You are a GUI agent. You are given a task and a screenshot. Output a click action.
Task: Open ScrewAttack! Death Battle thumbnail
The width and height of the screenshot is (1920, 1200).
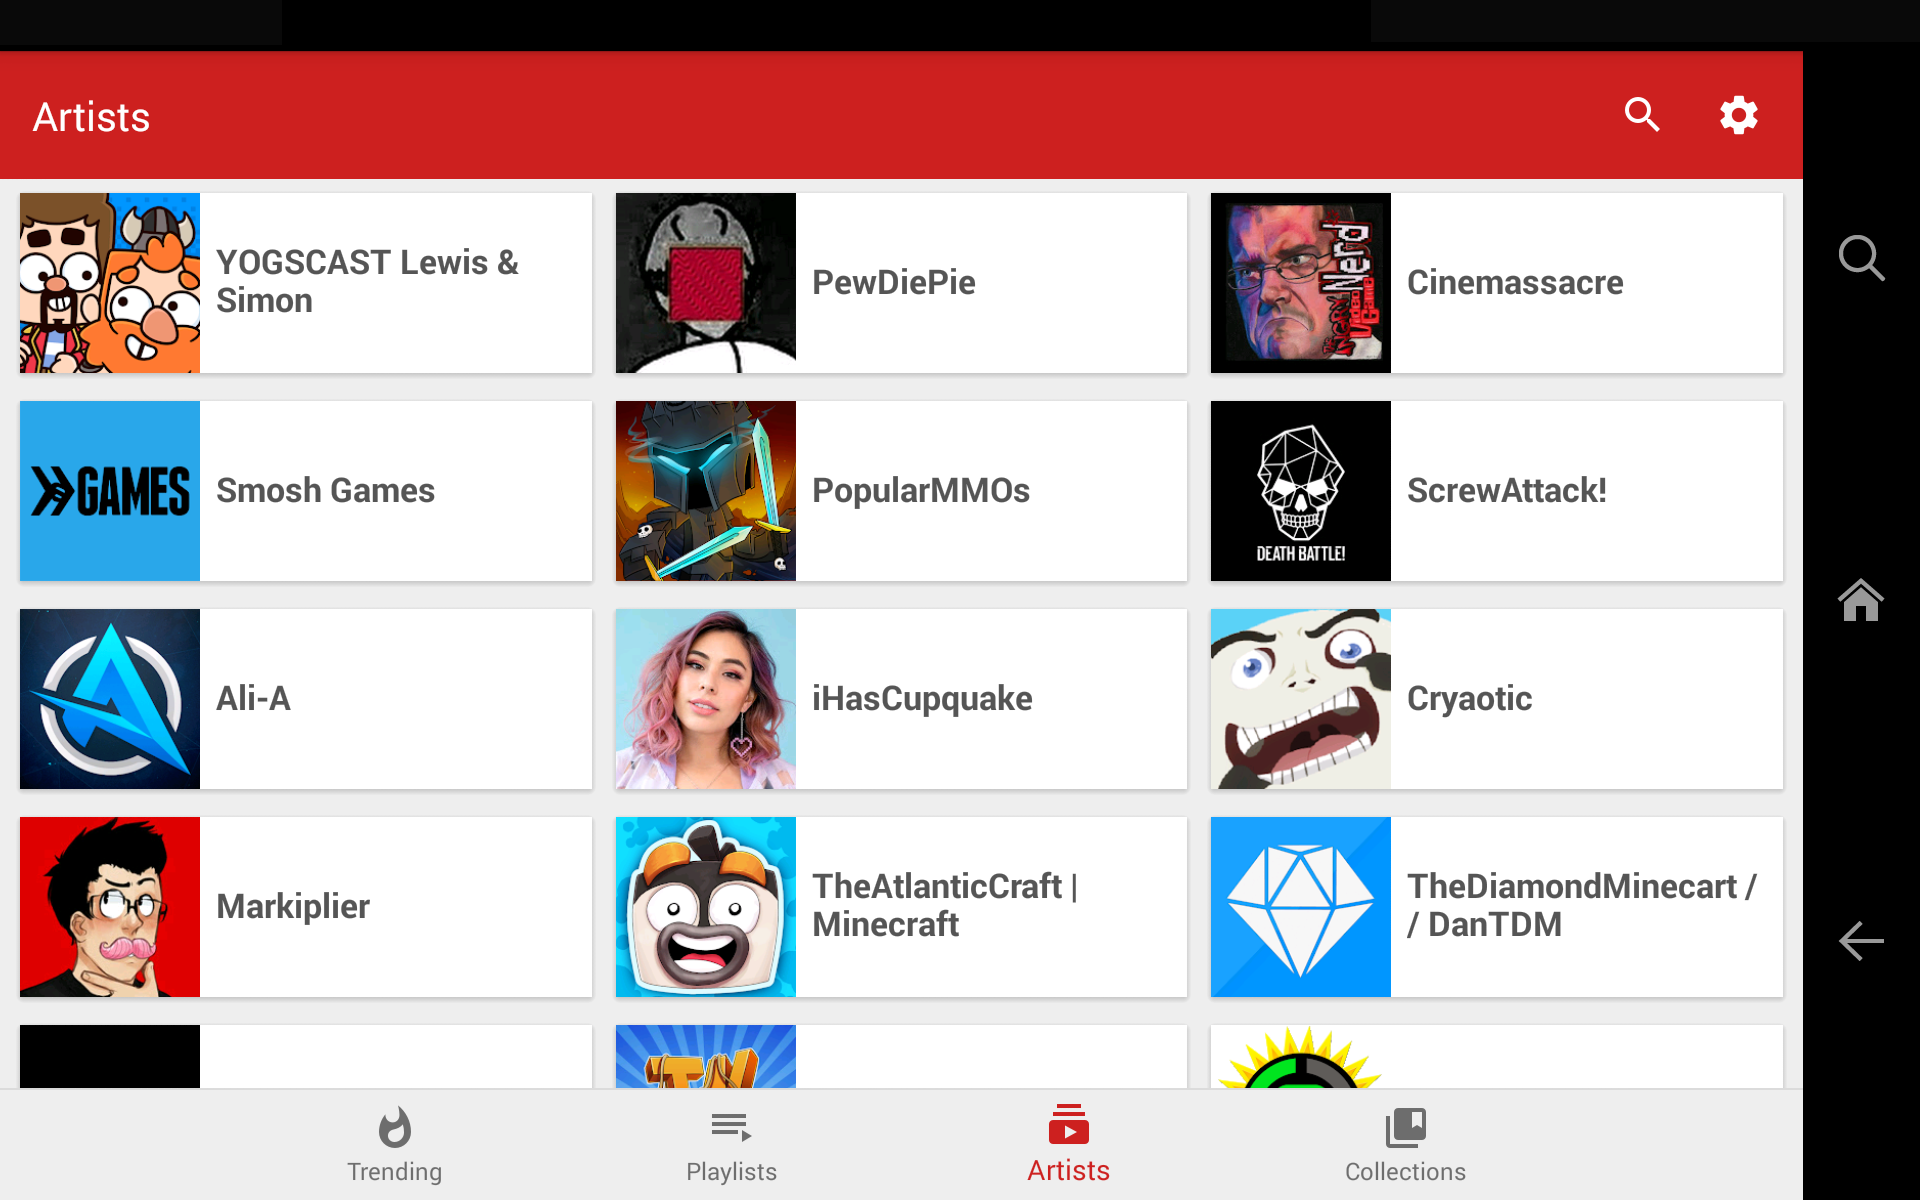(x=1300, y=491)
